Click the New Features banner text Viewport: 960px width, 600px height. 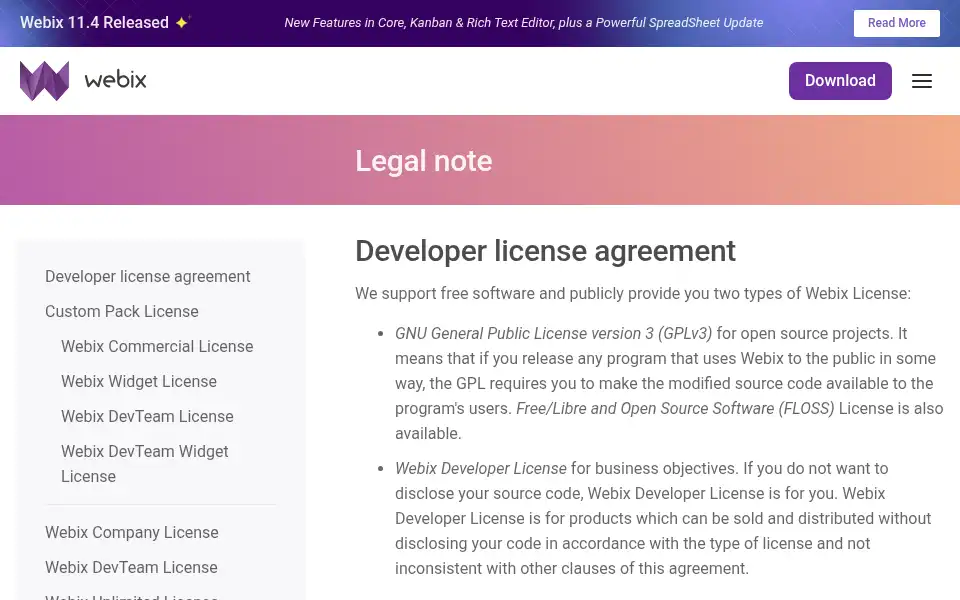point(523,23)
